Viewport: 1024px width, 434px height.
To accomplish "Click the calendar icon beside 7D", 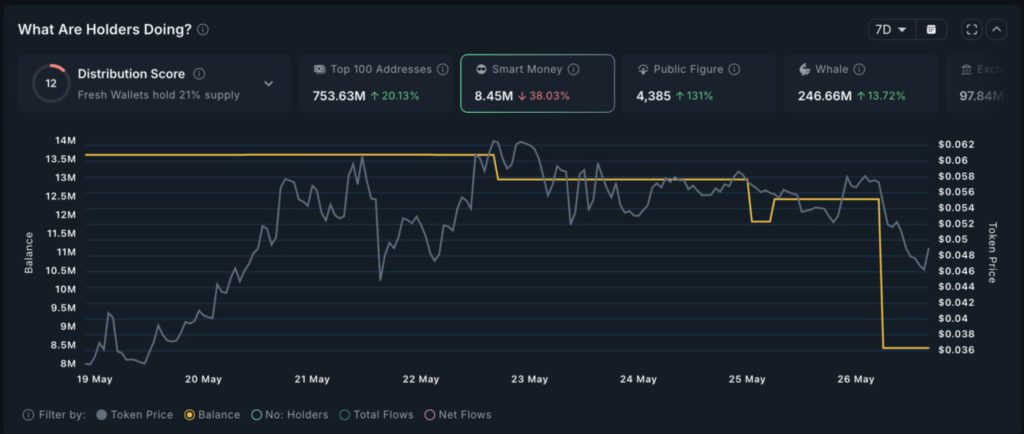I will pyautogui.click(x=932, y=30).
